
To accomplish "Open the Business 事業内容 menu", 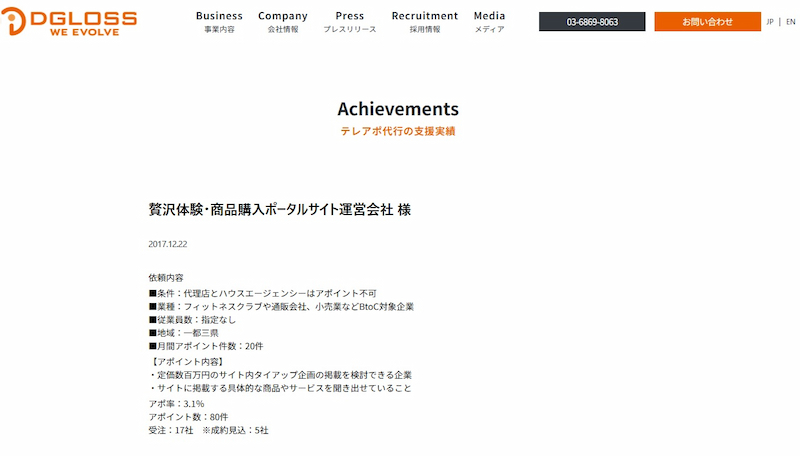I will tap(219, 22).
